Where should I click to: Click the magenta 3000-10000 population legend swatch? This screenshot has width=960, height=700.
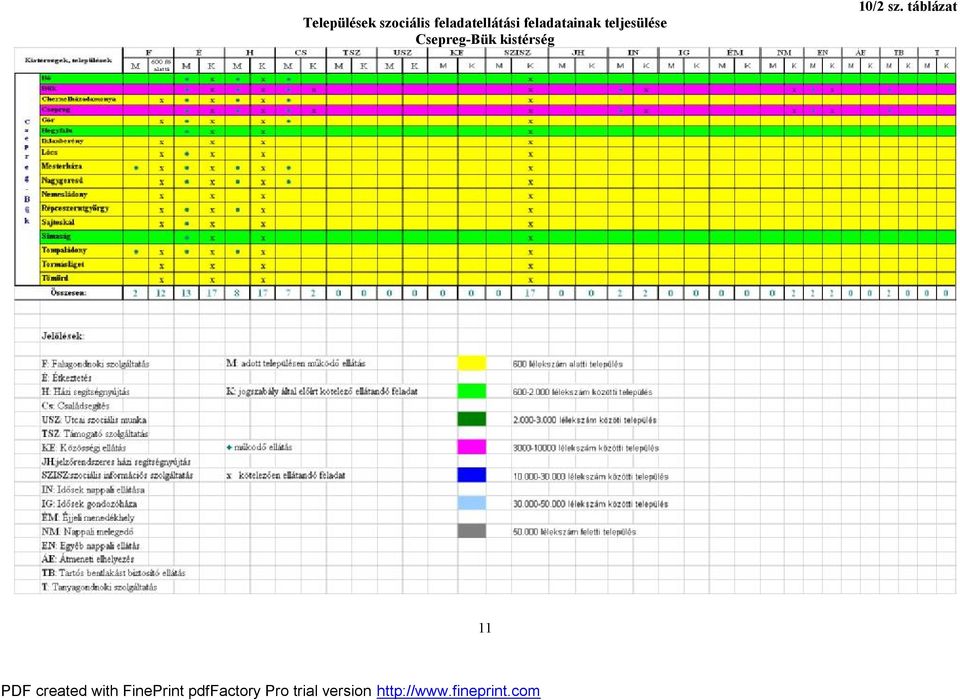click(471, 447)
